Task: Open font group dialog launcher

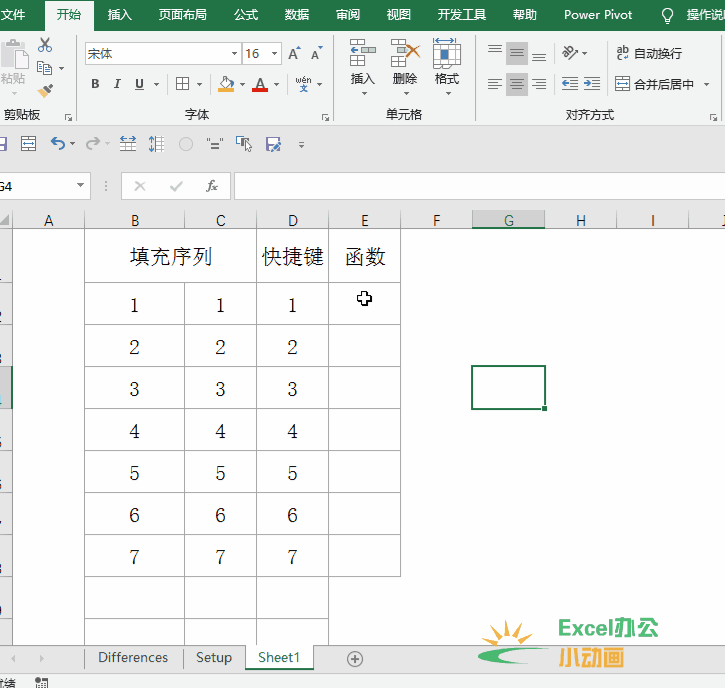Action: tap(325, 117)
